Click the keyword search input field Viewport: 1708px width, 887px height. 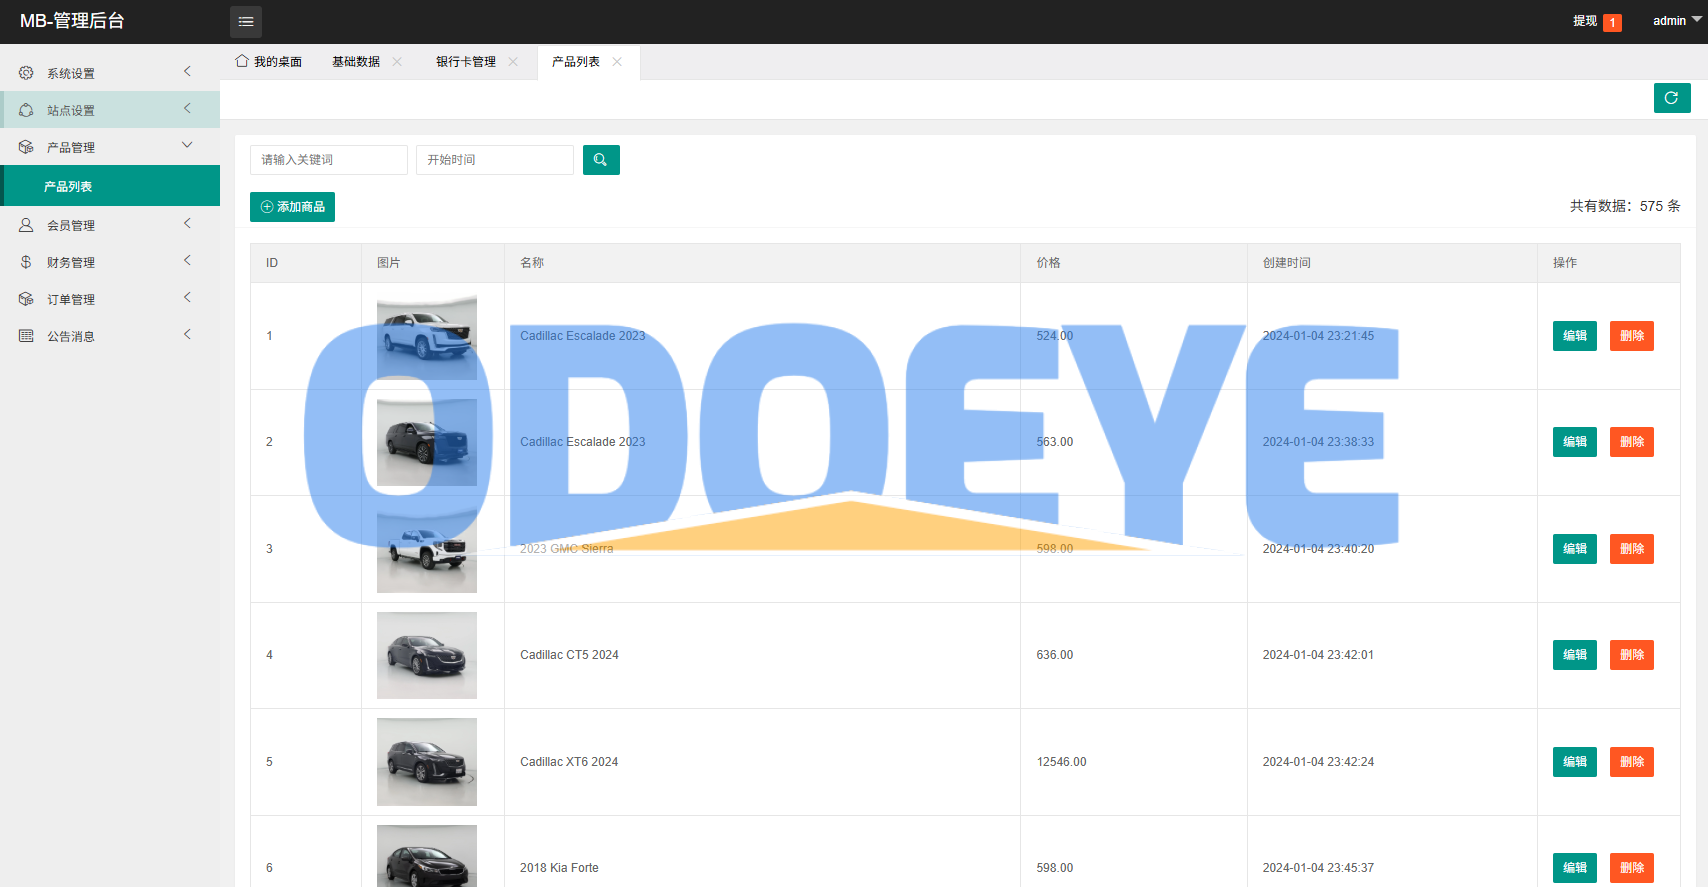tap(329, 160)
